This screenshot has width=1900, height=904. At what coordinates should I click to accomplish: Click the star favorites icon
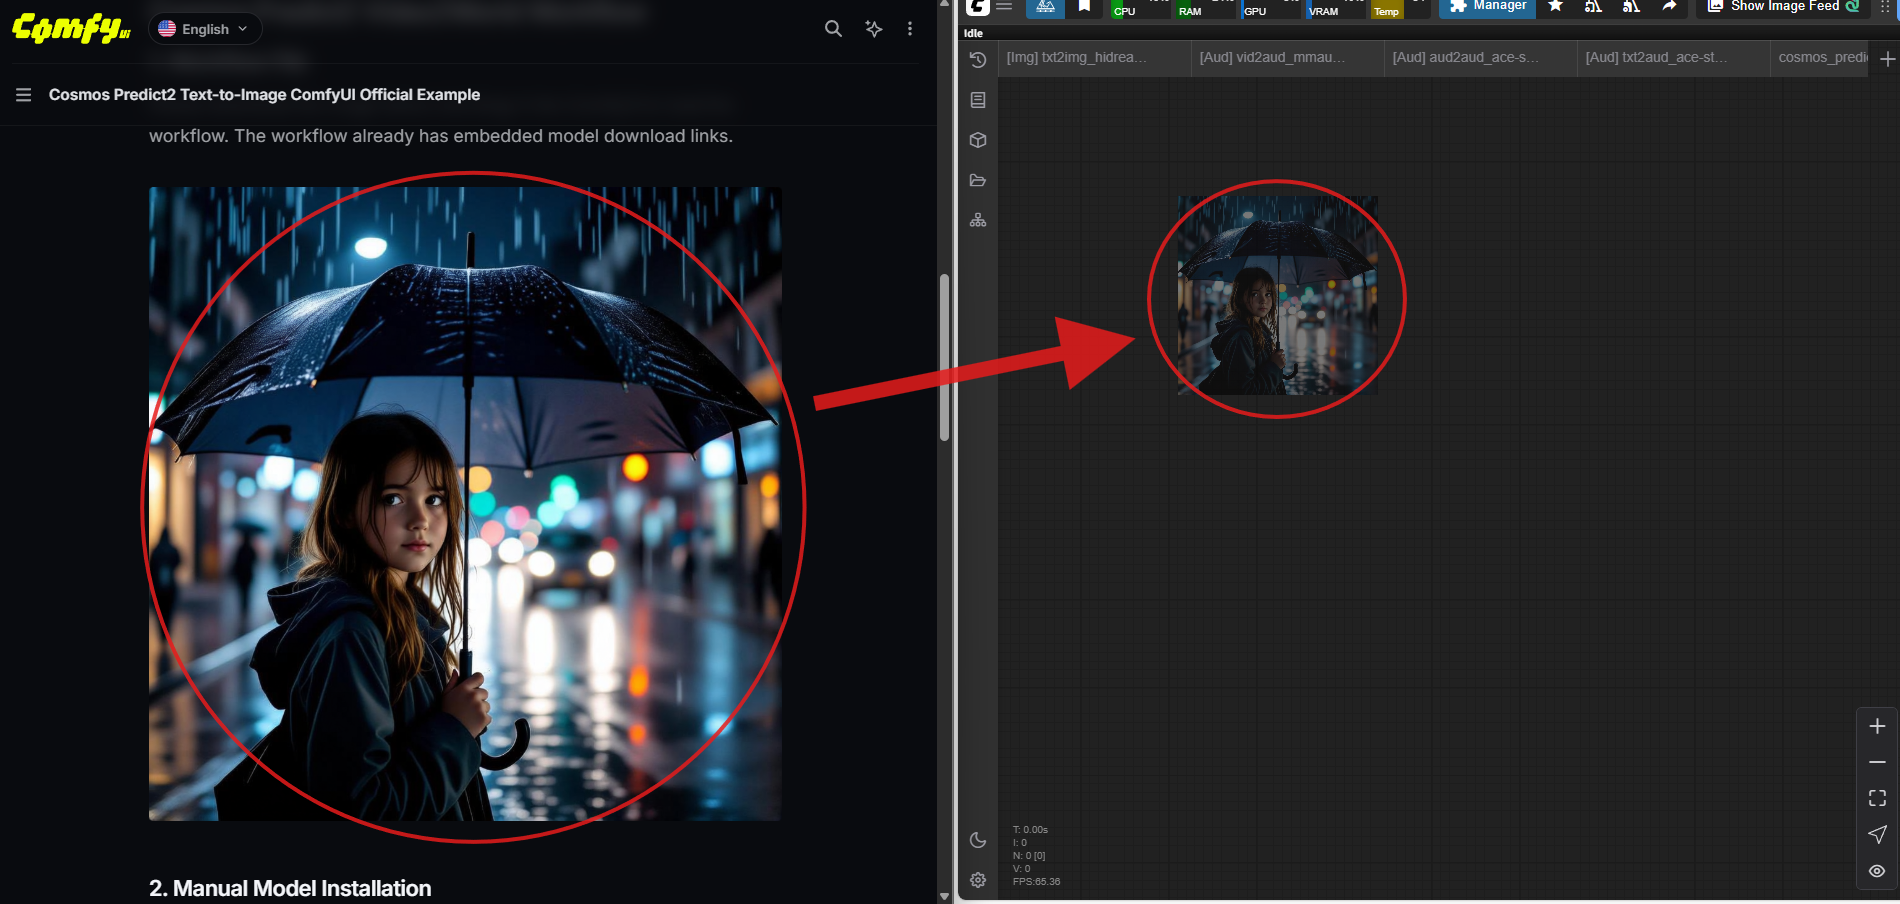coord(1555,6)
